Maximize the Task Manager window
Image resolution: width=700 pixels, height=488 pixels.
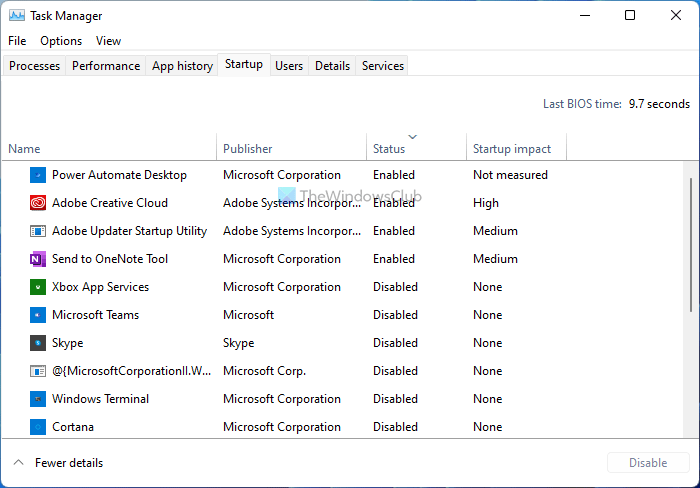[630, 16]
